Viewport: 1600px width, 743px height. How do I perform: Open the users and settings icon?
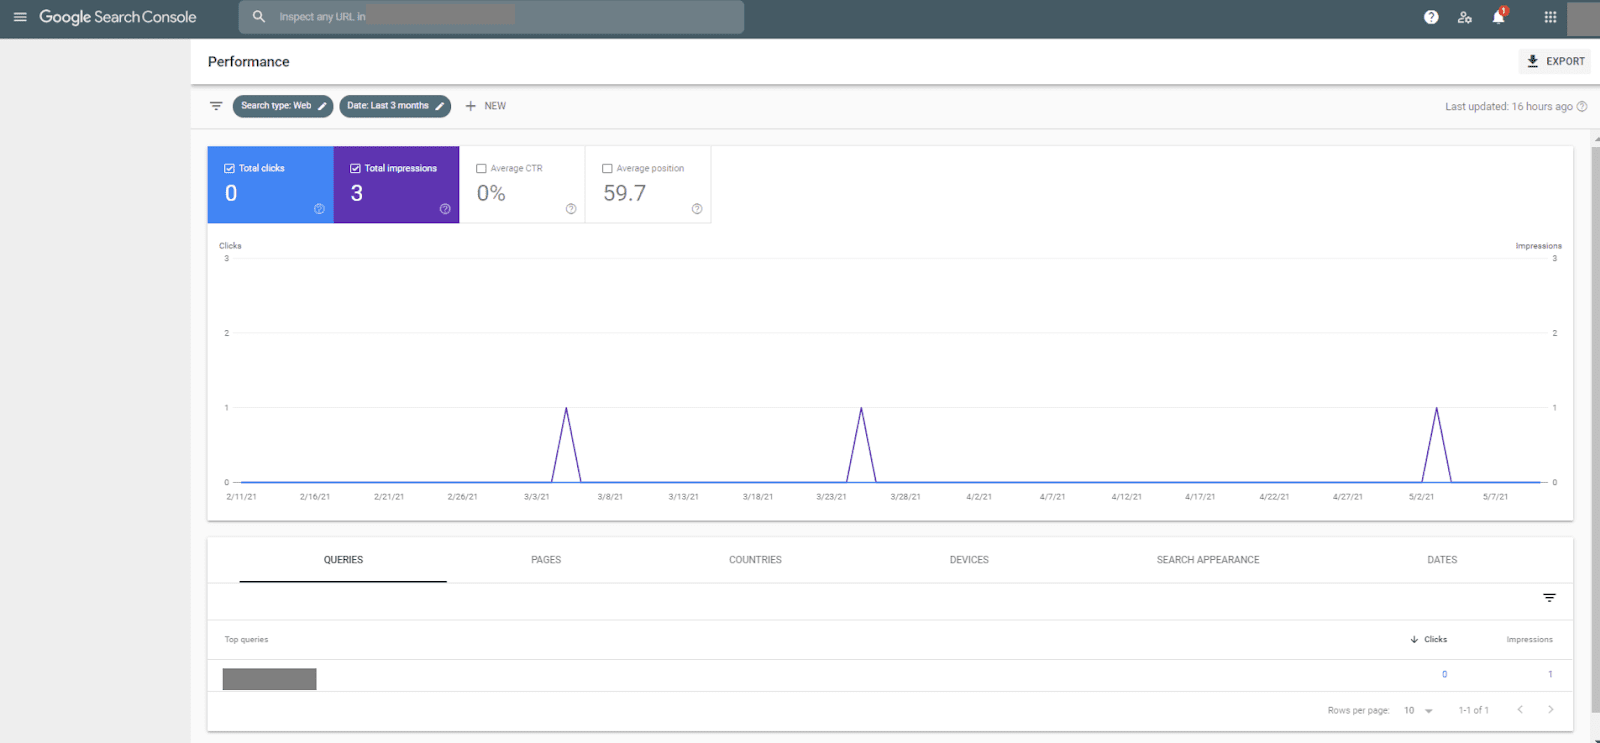tap(1465, 17)
